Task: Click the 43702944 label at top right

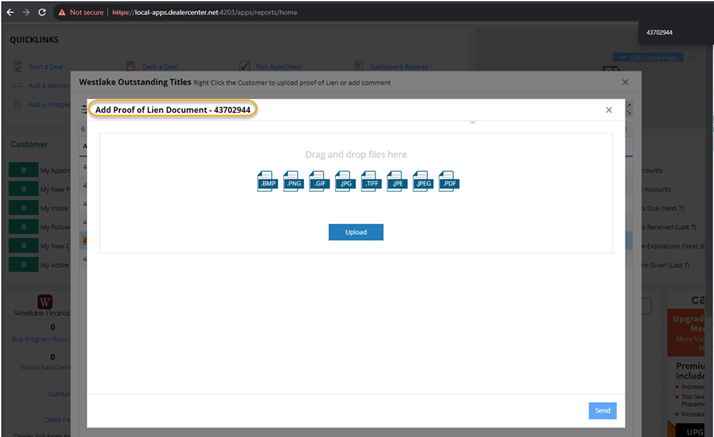Action: pyautogui.click(x=659, y=32)
